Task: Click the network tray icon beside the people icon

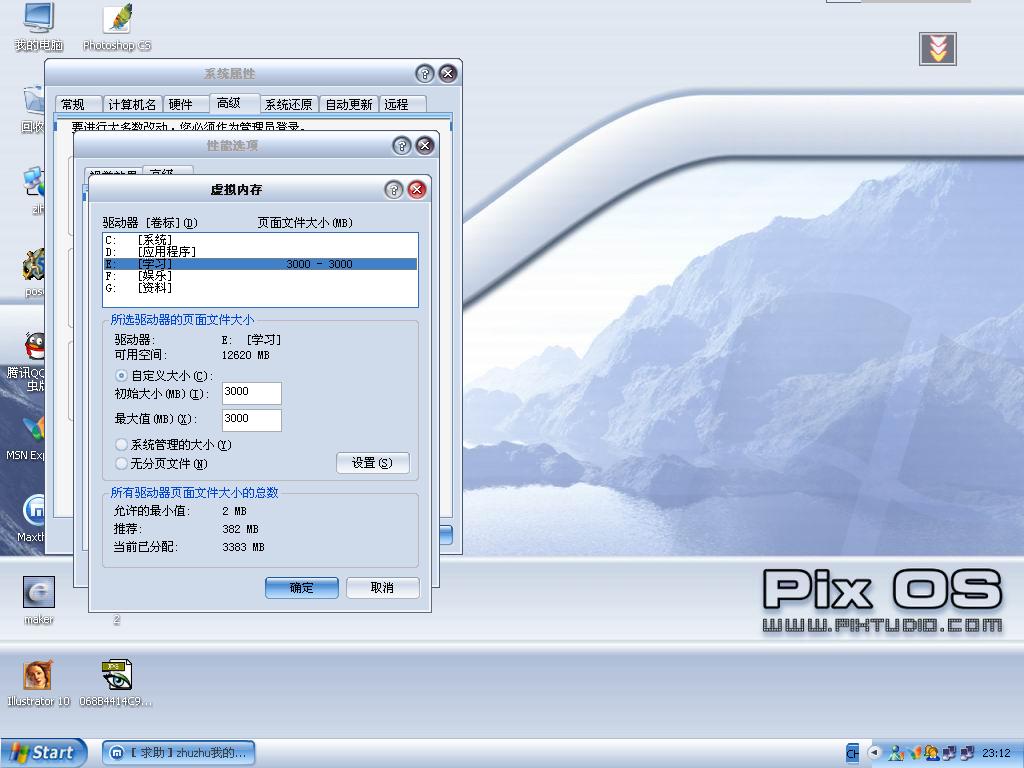Action: (x=950, y=753)
